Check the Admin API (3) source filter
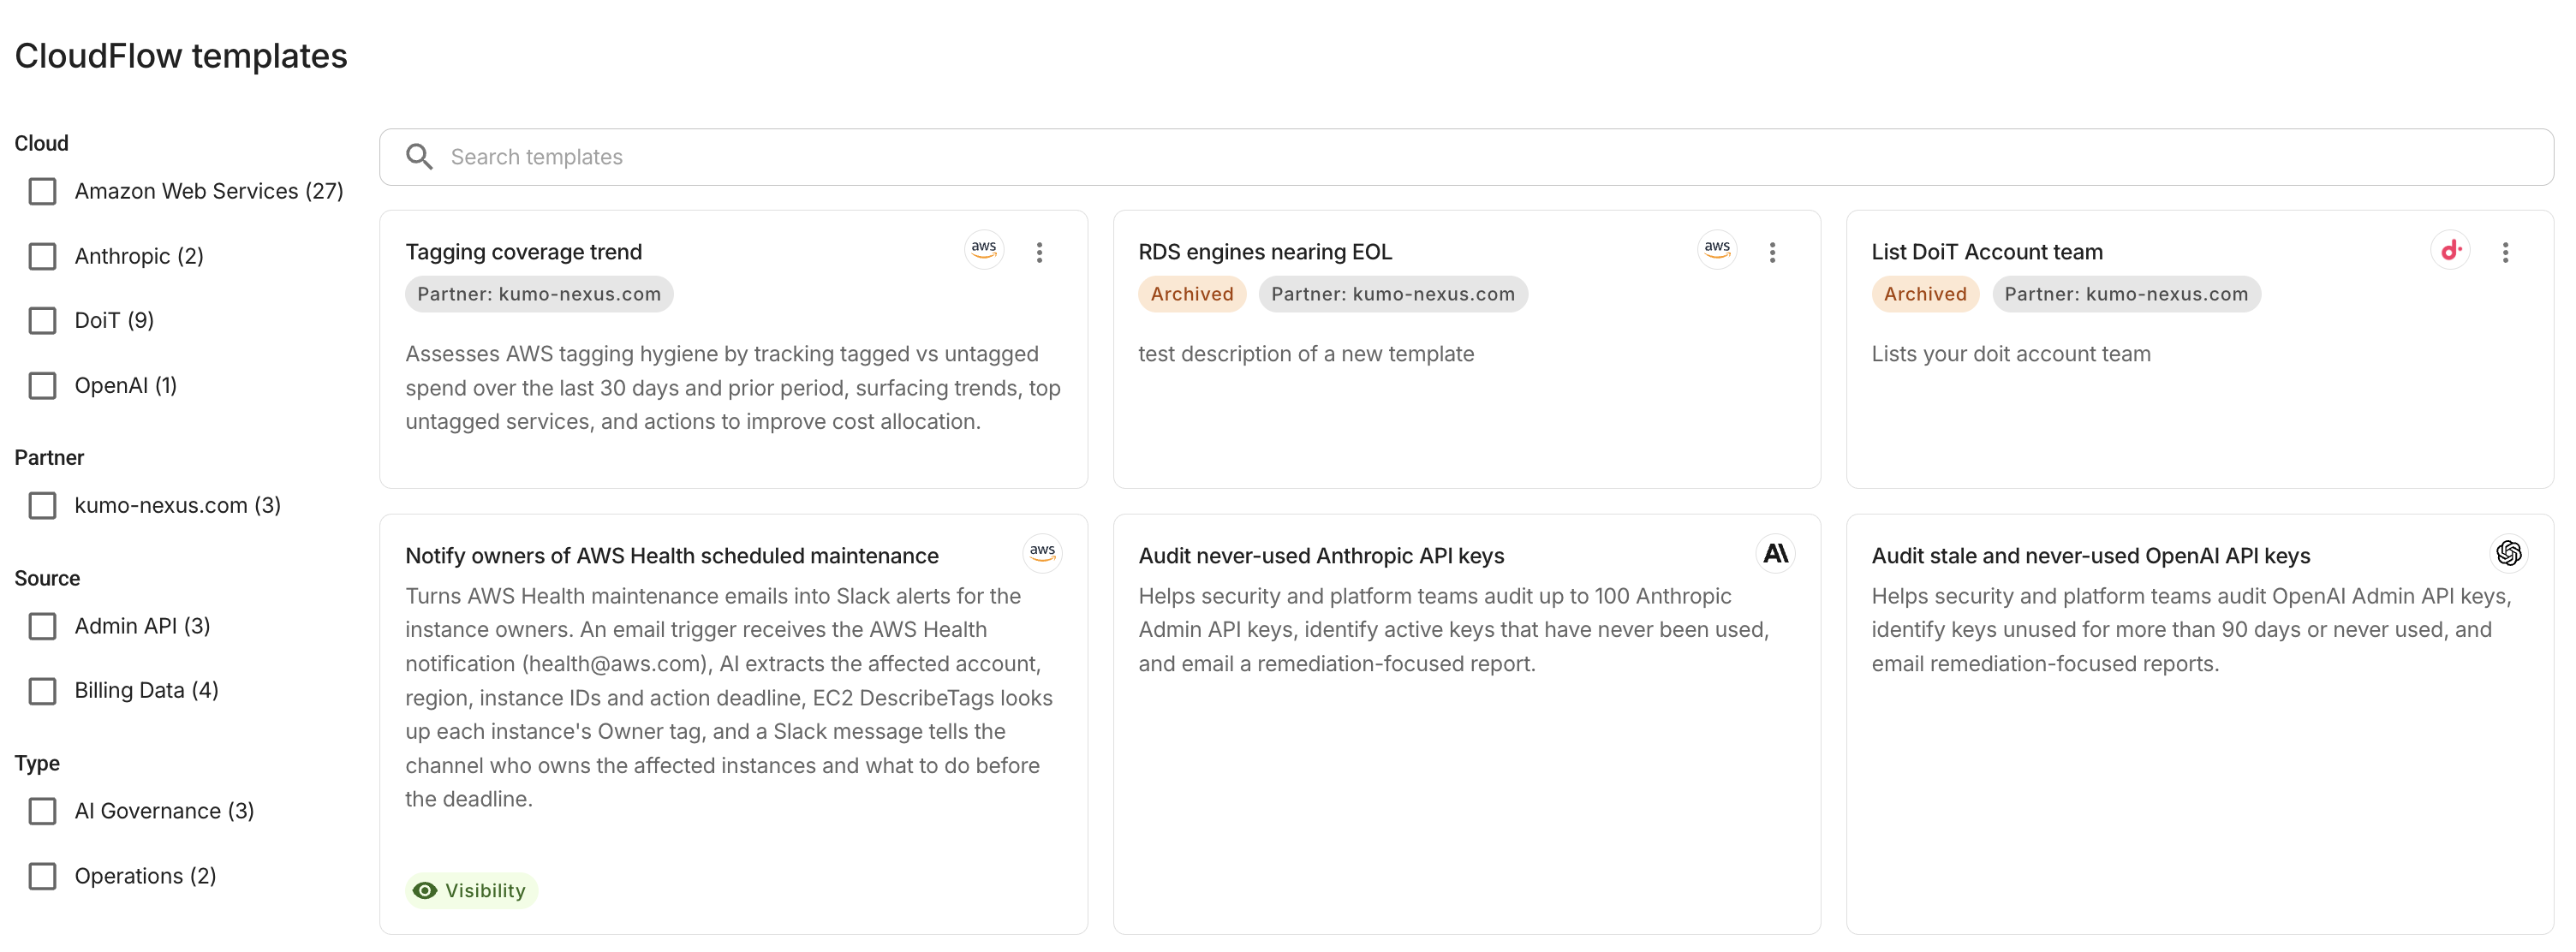The image size is (2576, 952). 42,626
